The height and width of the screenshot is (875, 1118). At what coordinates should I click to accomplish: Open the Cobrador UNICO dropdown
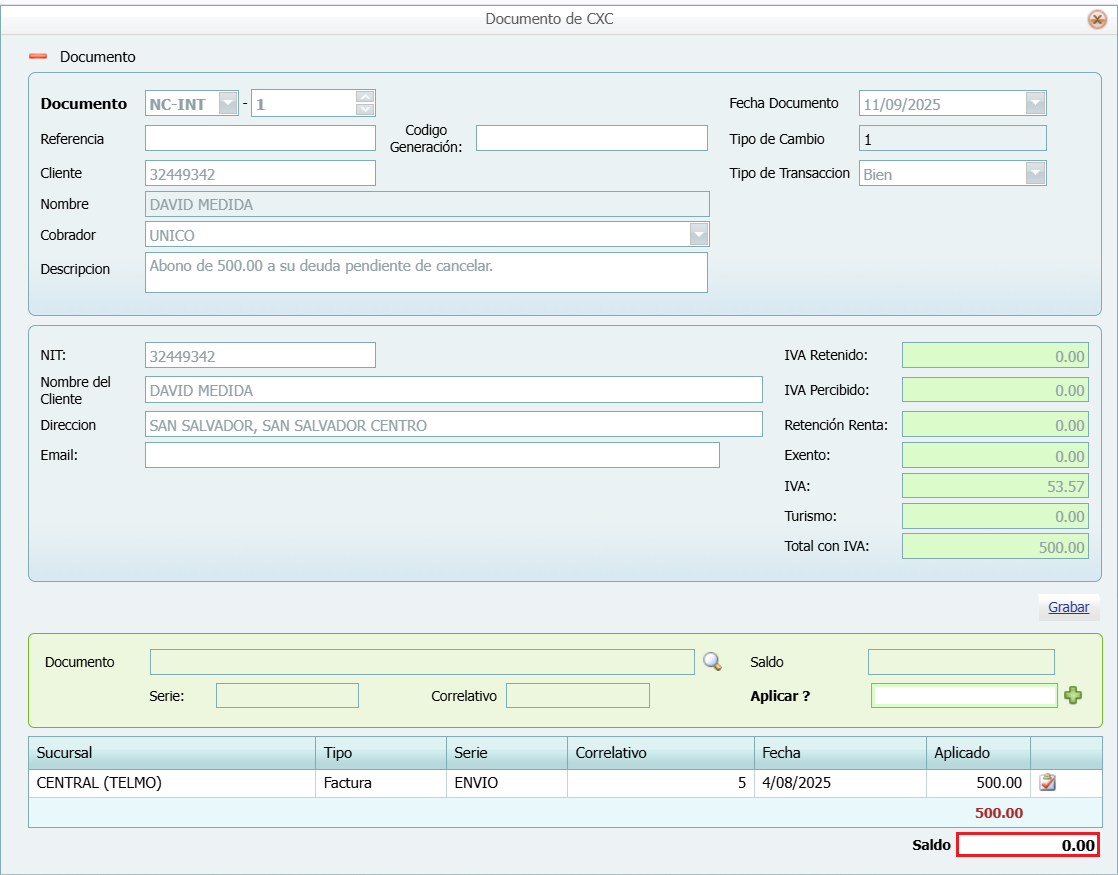(698, 234)
